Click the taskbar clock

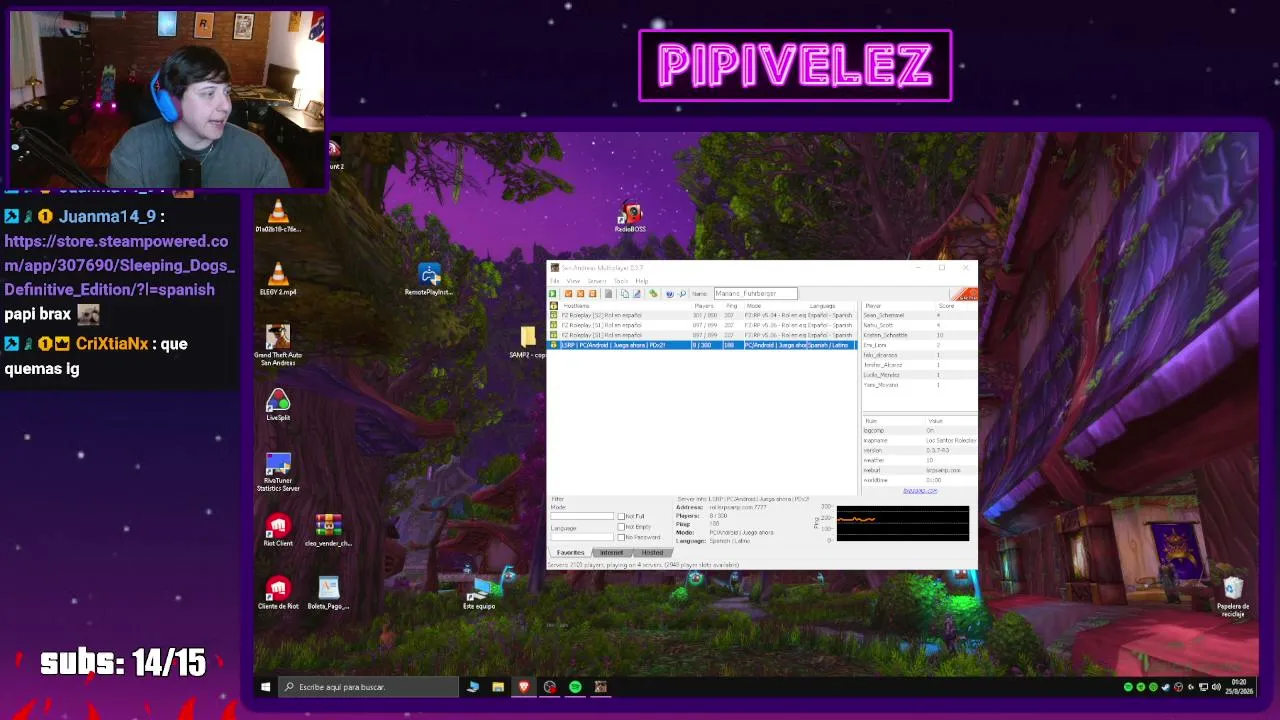pyautogui.click(x=1238, y=687)
